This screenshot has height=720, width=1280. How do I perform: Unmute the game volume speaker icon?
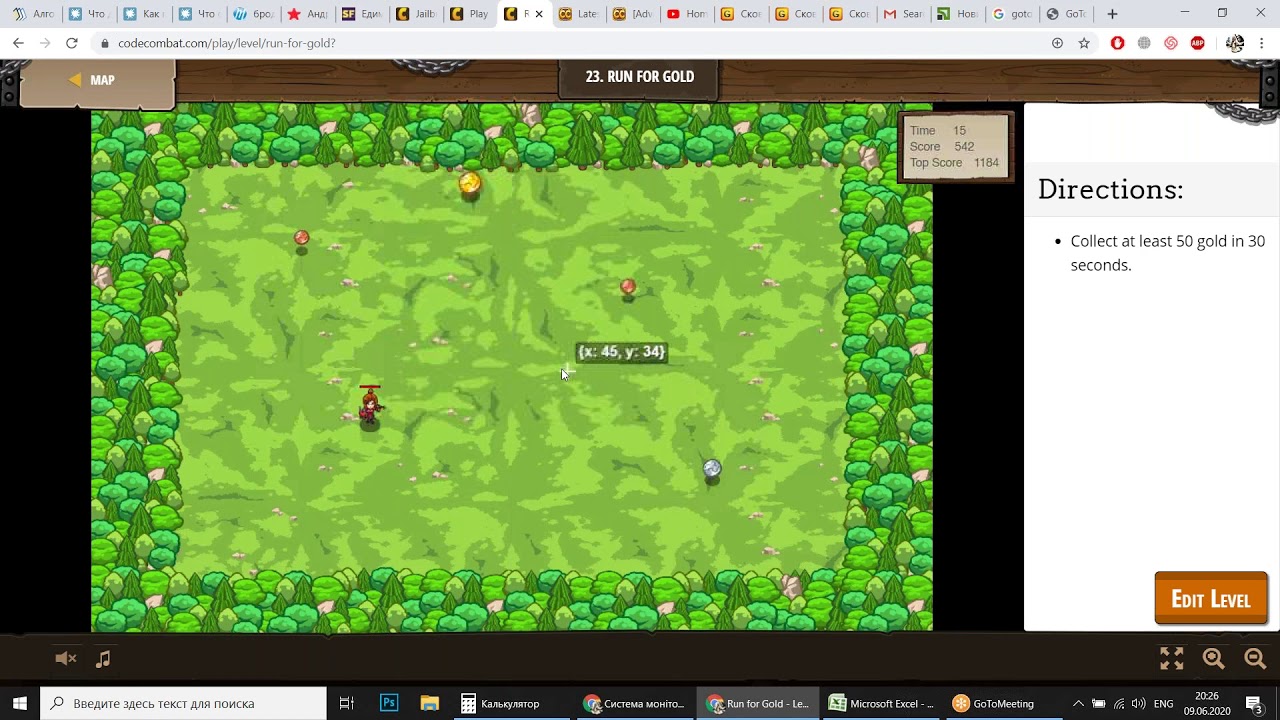pyautogui.click(x=65, y=658)
